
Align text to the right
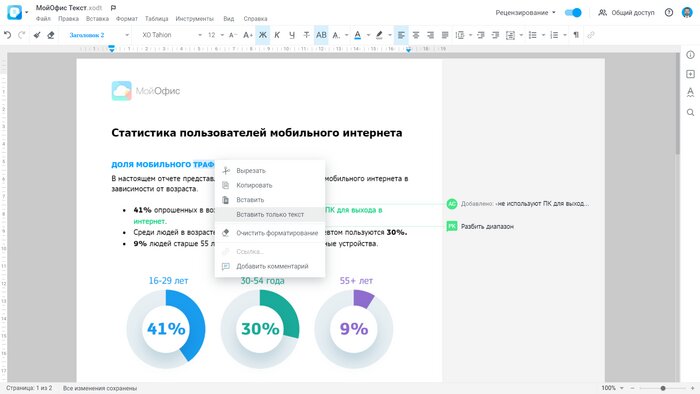(x=430, y=35)
